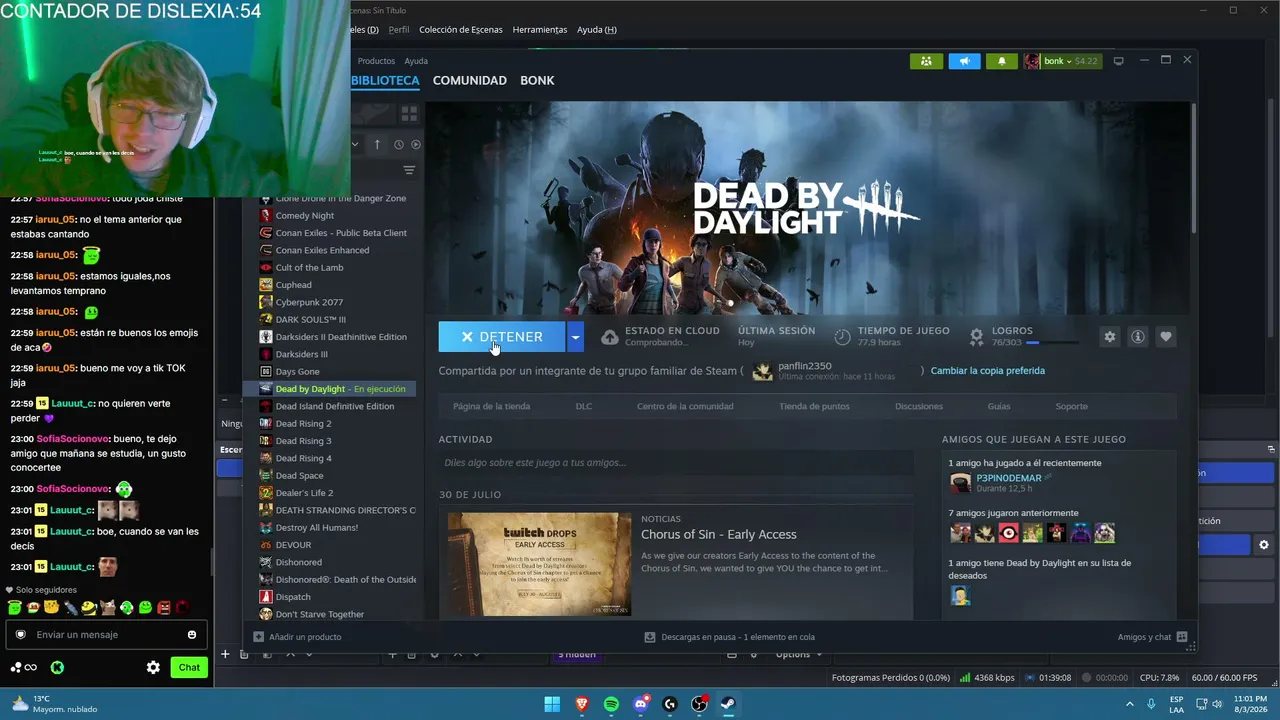Click the Estado en Cloud upload icon
The width and height of the screenshot is (1280, 720).
(x=609, y=337)
